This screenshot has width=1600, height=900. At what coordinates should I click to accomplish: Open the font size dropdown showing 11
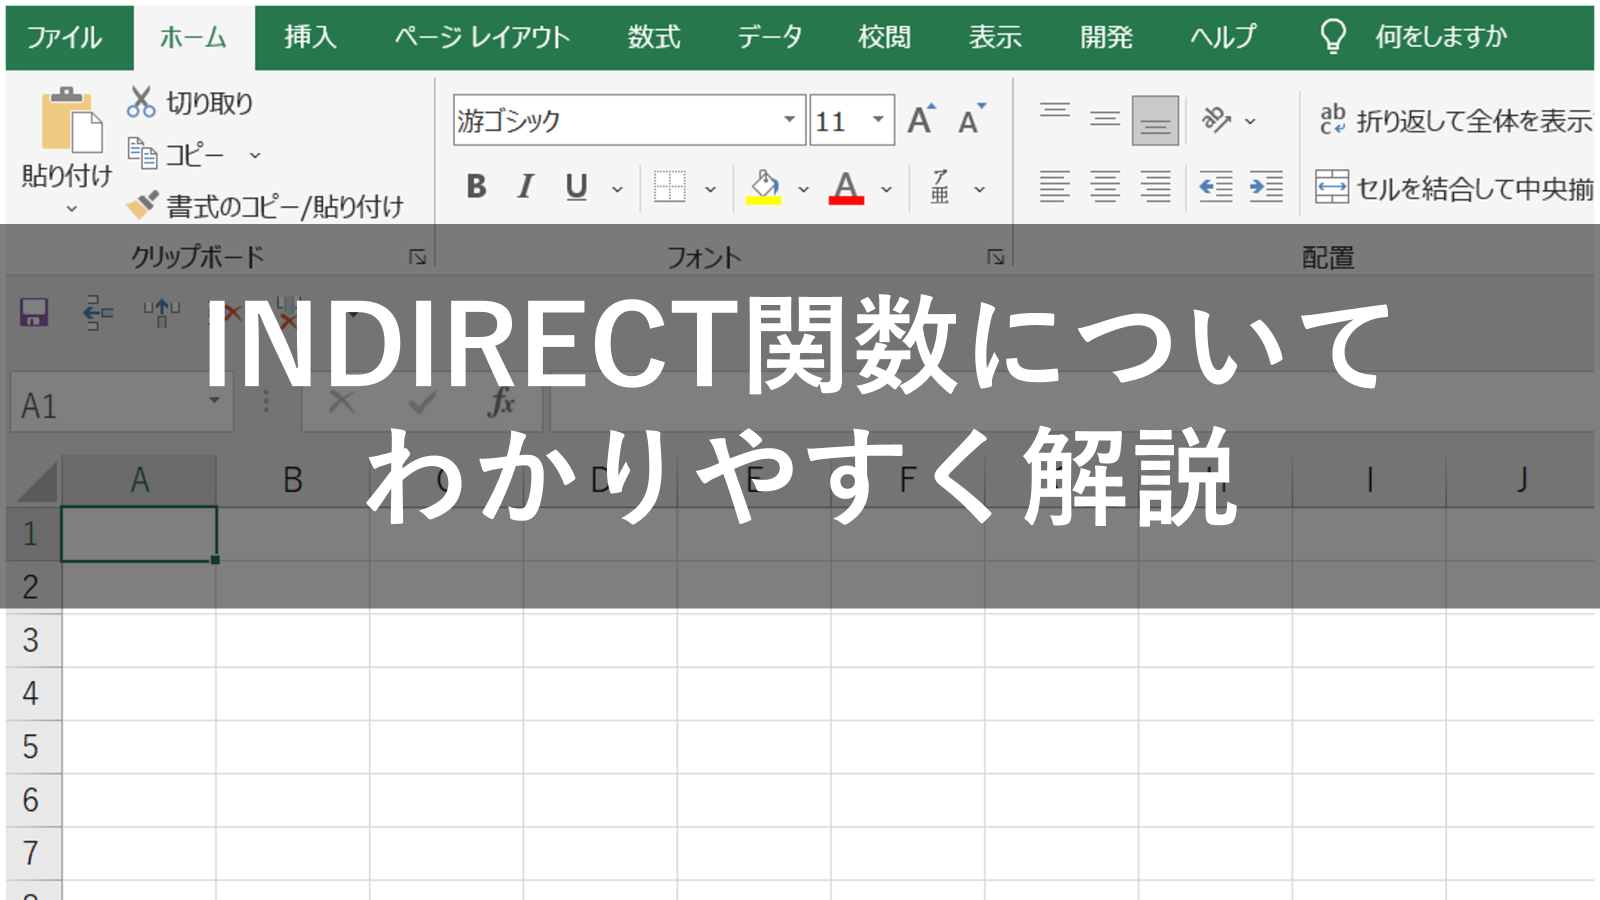tap(878, 121)
